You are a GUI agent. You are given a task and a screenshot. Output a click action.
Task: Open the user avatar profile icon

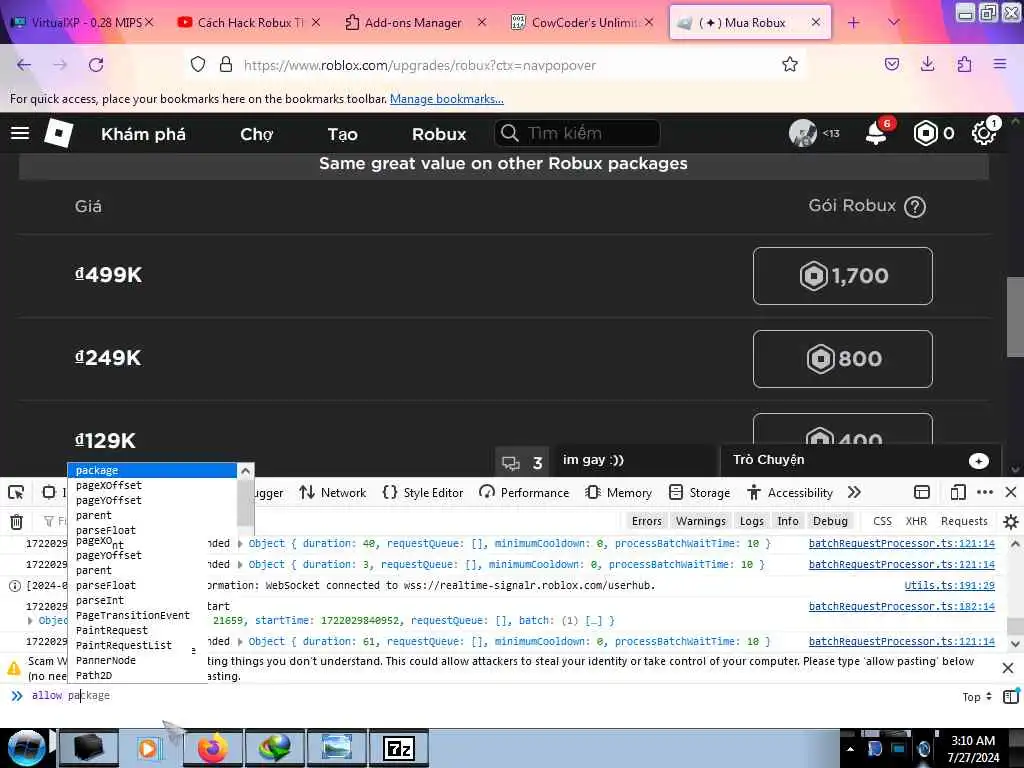[x=803, y=133]
